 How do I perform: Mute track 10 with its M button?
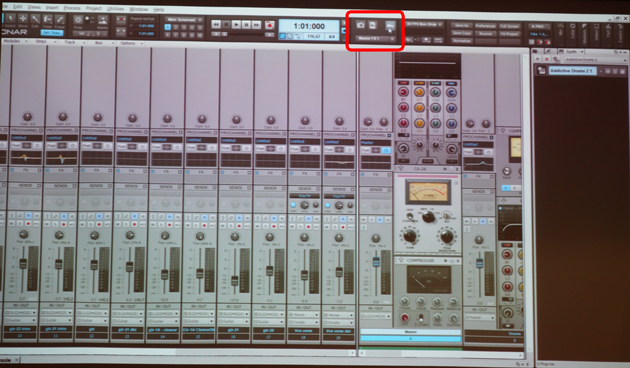click(x=12, y=223)
